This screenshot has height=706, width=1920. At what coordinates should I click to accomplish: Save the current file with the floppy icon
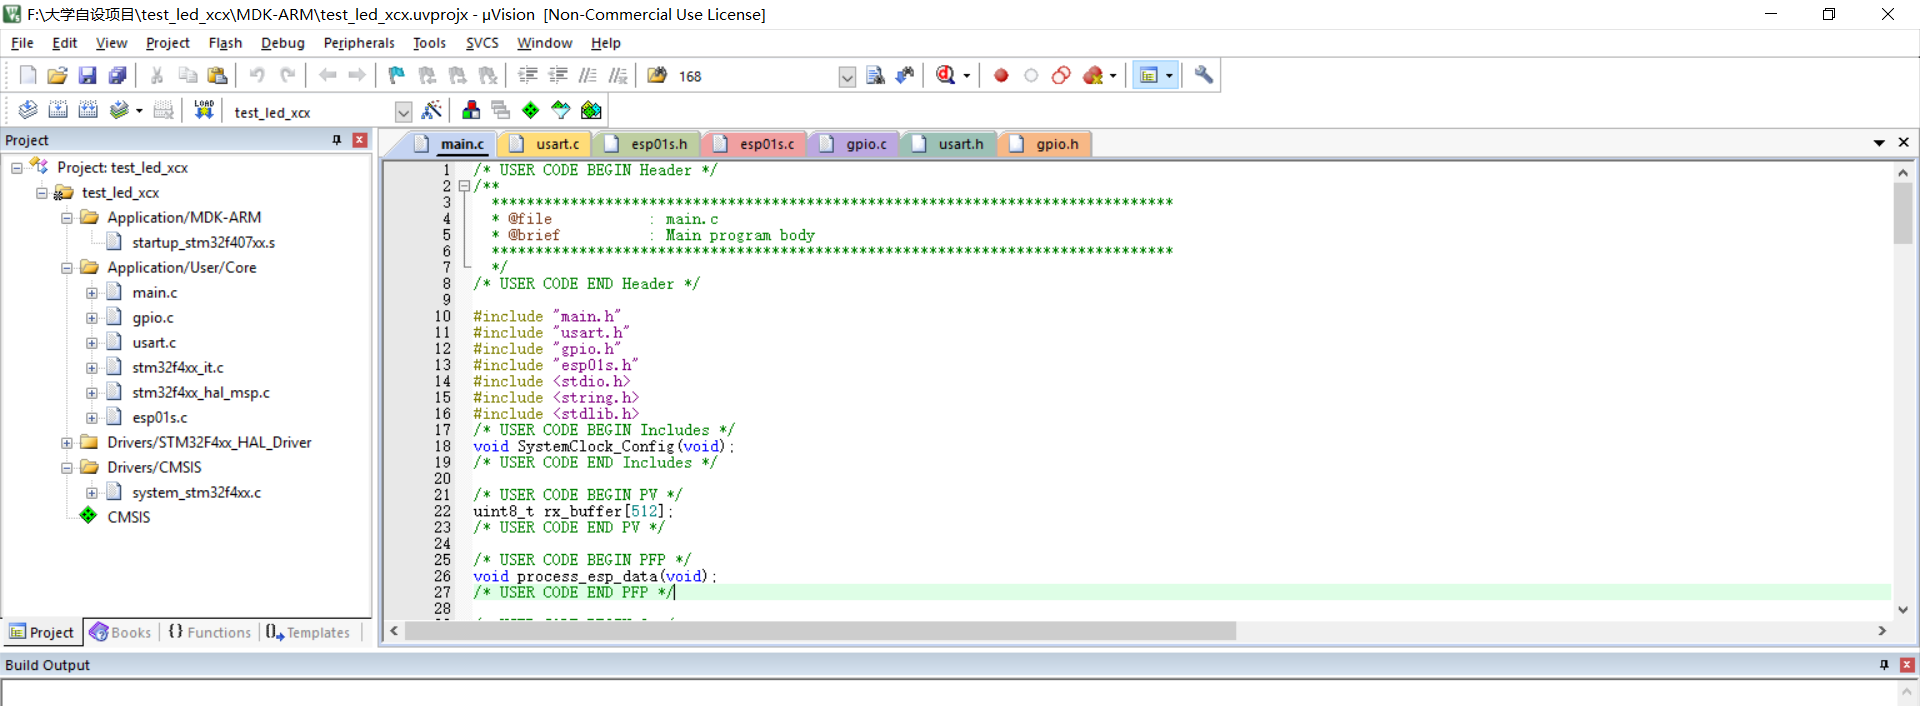coord(88,75)
